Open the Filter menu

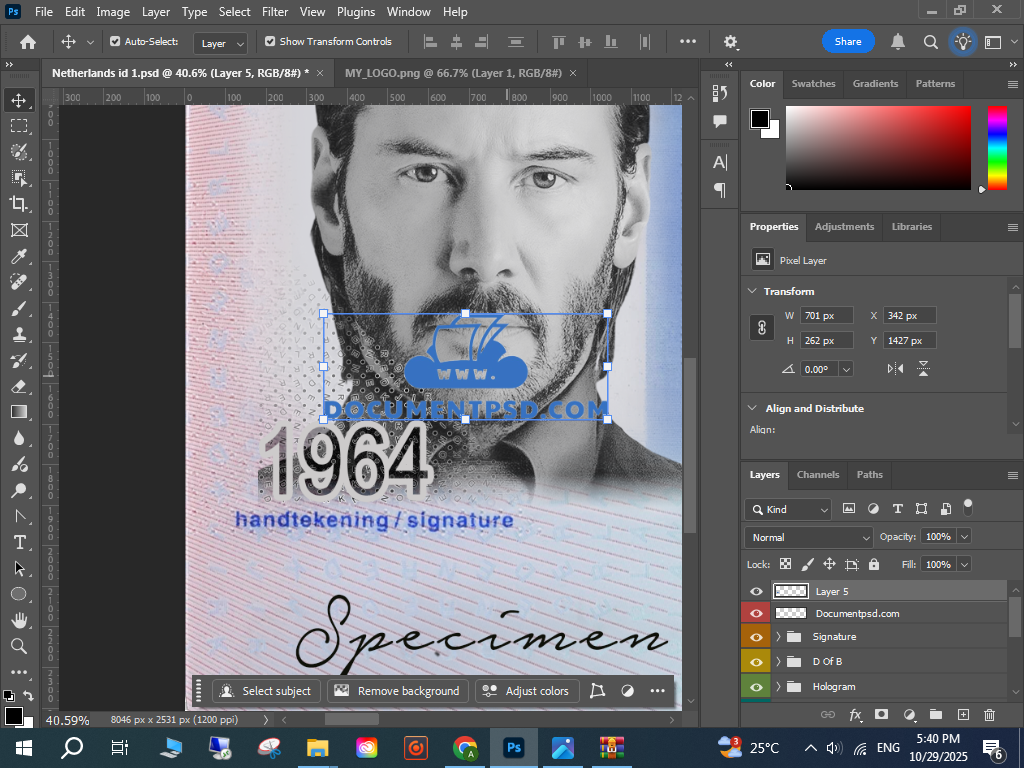(276, 12)
